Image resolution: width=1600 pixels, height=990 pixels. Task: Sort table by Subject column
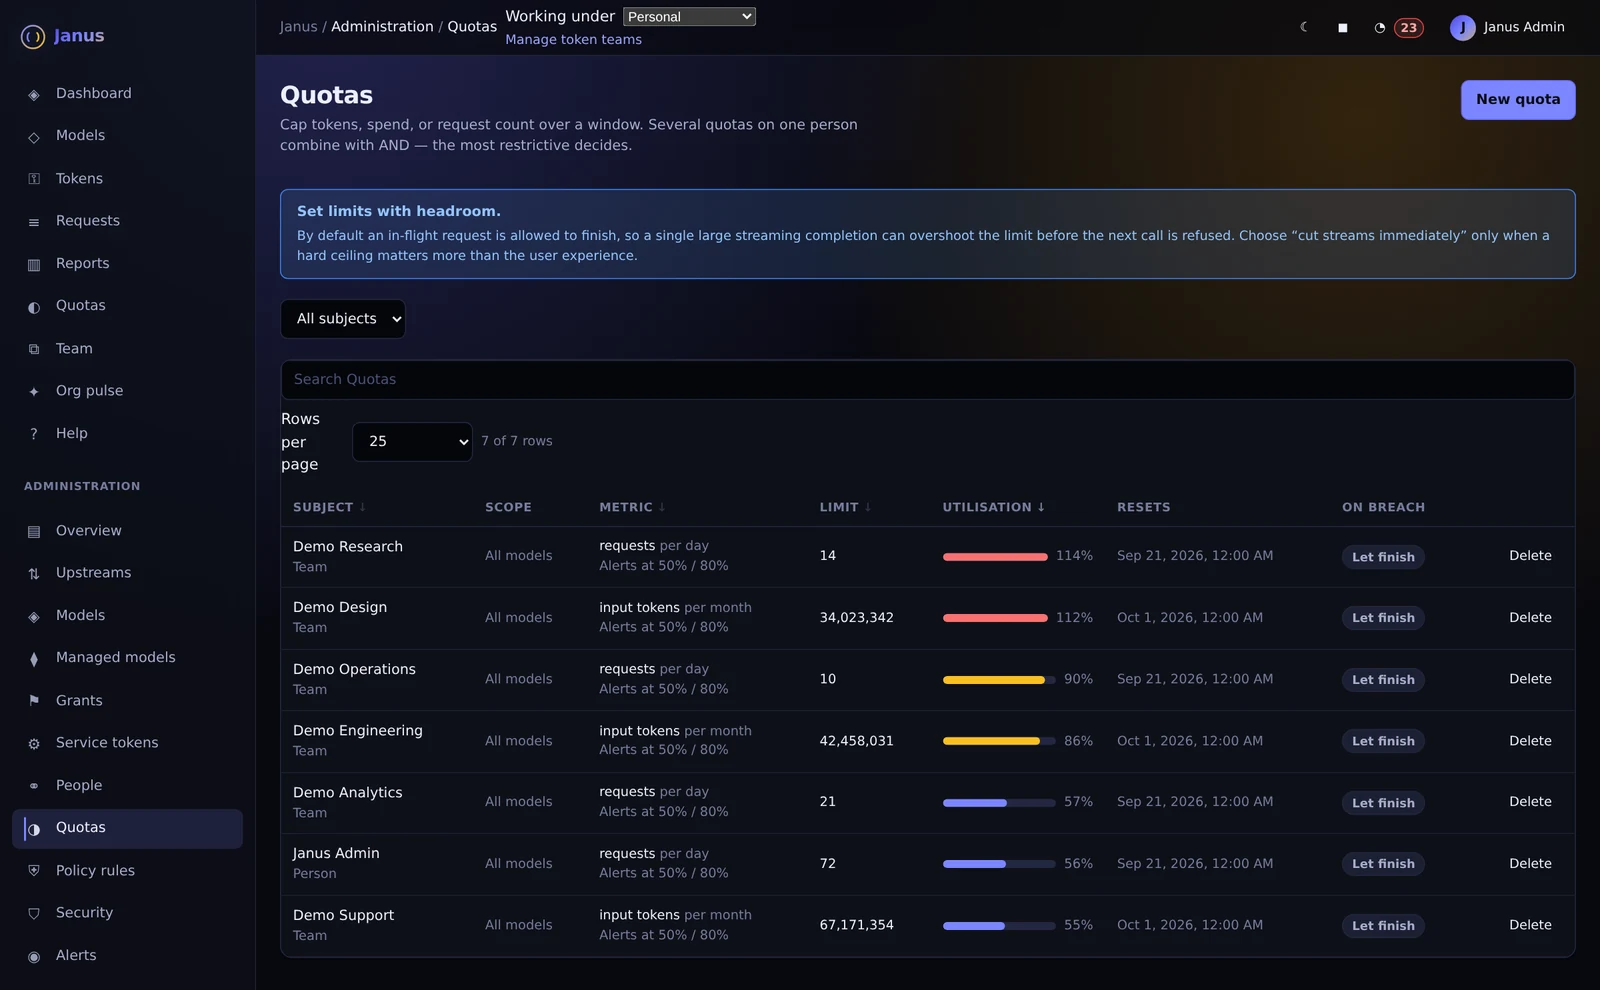tap(329, 507)
